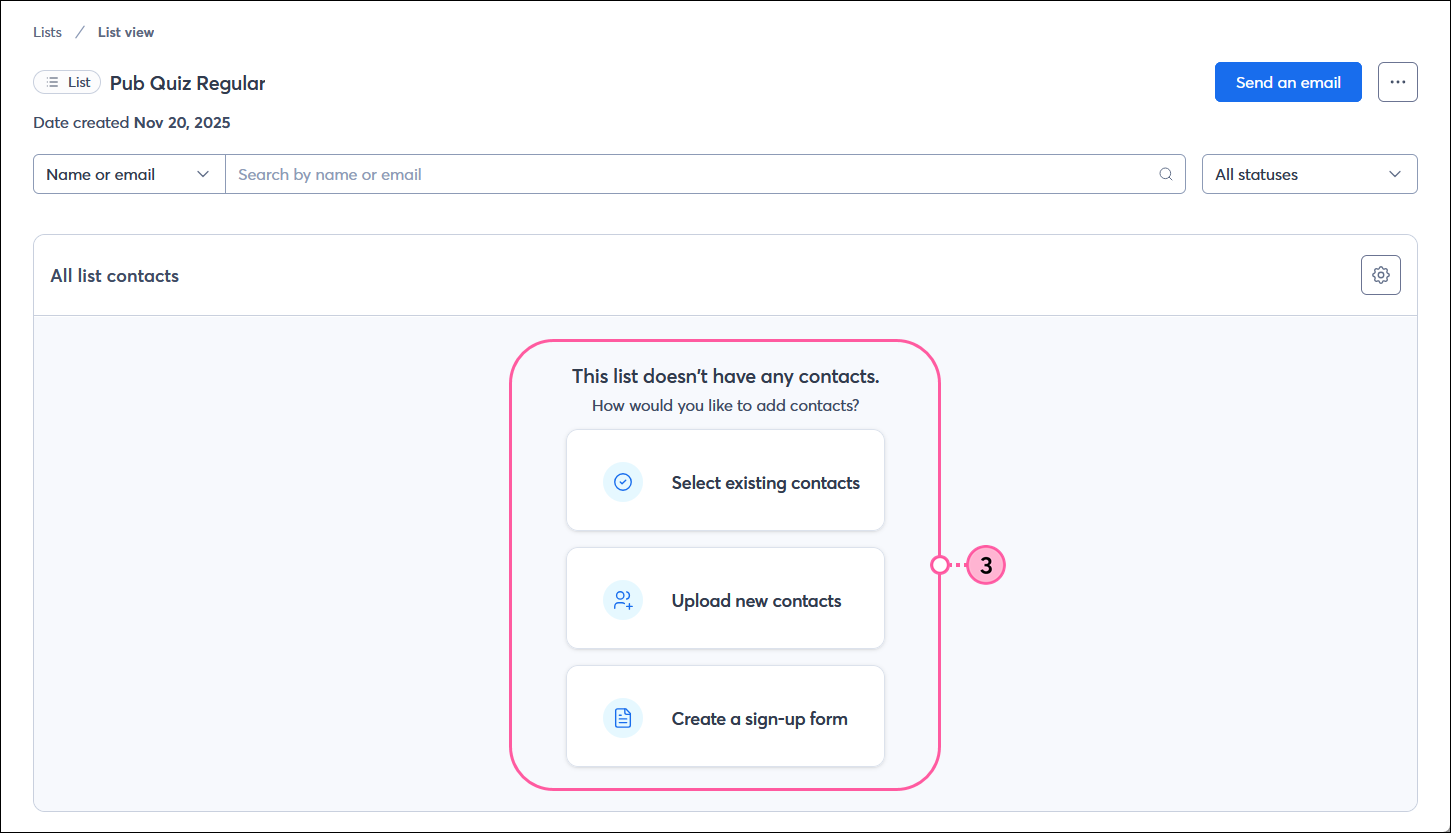Click the search magnifier icon
This screenshot has height=833, width=1451.
[1165, 174]
